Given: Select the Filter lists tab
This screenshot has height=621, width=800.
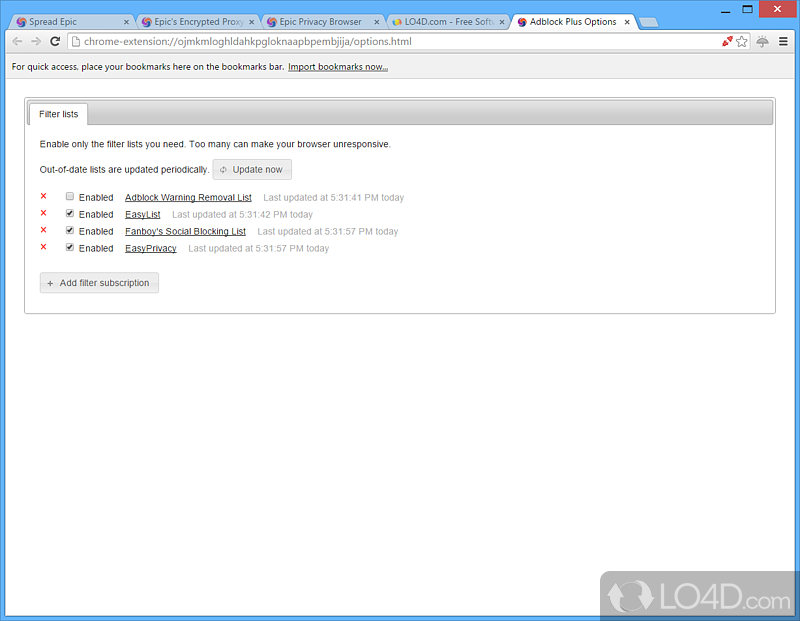Looking at the screenshot, I should pyautogui.click(x=58, y=114).
